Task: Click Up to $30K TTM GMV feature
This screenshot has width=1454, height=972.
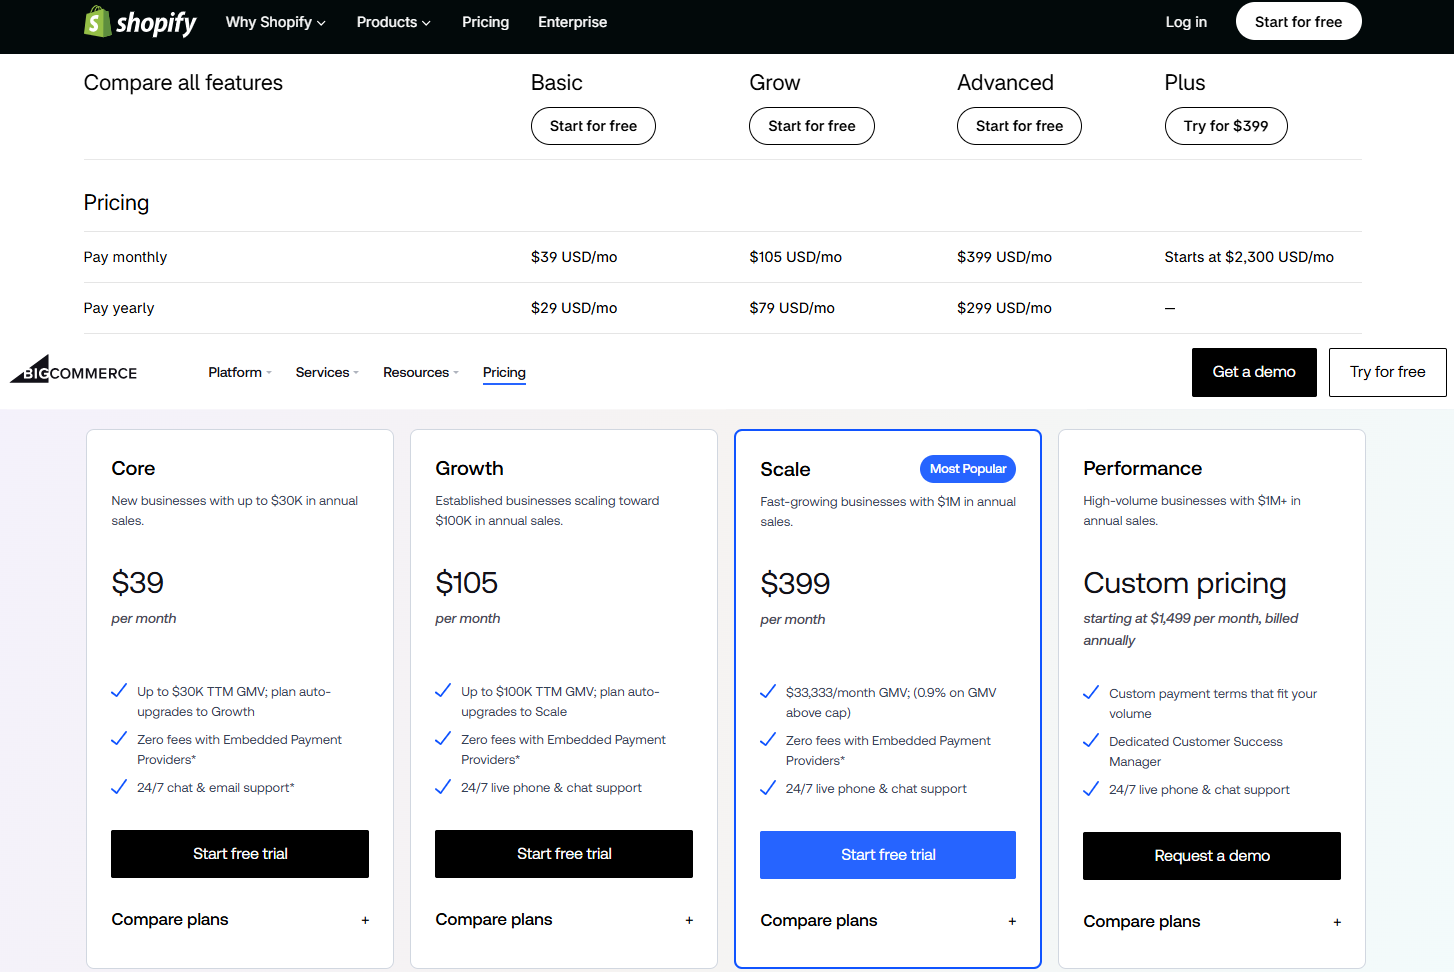Action: [x=233, y=701]
